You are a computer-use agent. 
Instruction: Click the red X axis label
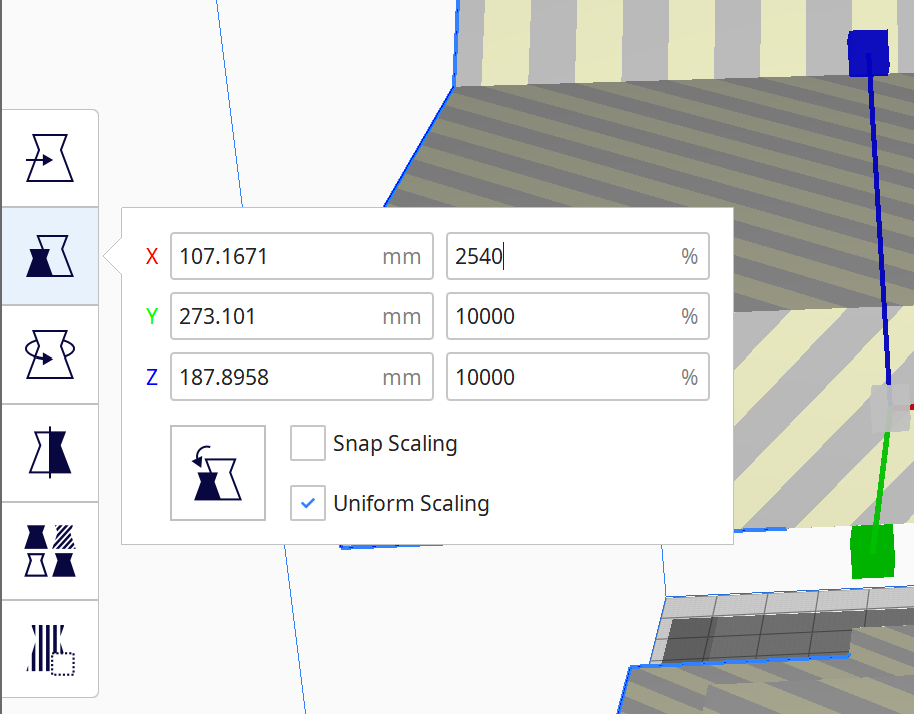pos(152,256)
